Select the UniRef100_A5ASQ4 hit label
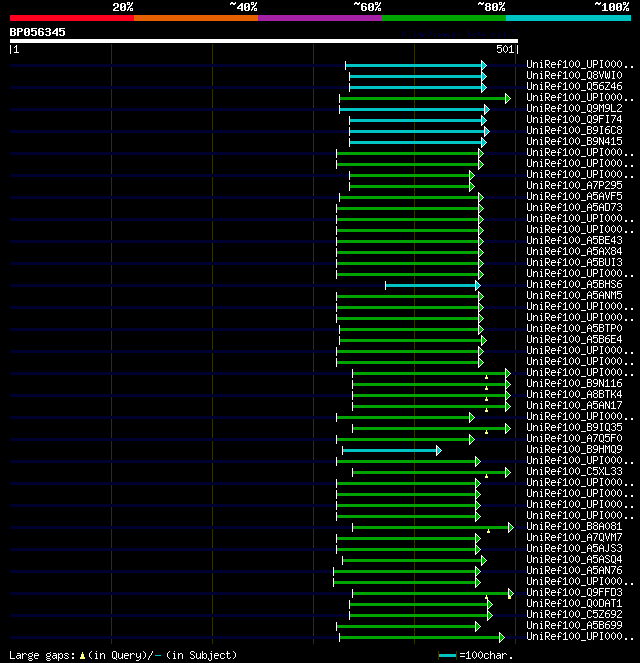This screenshot has width=640, height=663. point(574,559)
